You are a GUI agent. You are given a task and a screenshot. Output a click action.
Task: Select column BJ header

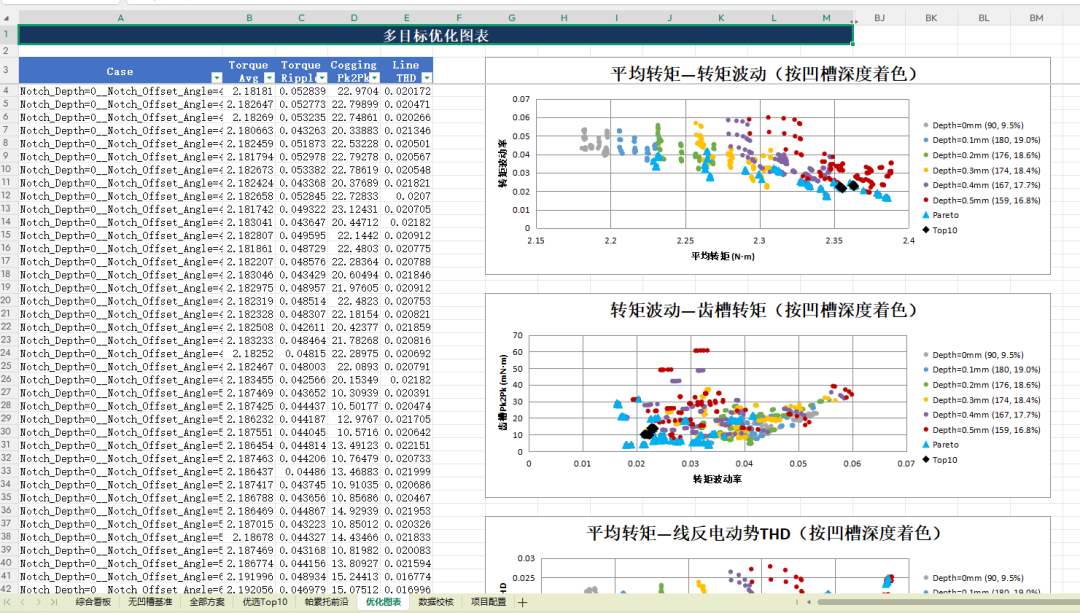click(880, 18)
